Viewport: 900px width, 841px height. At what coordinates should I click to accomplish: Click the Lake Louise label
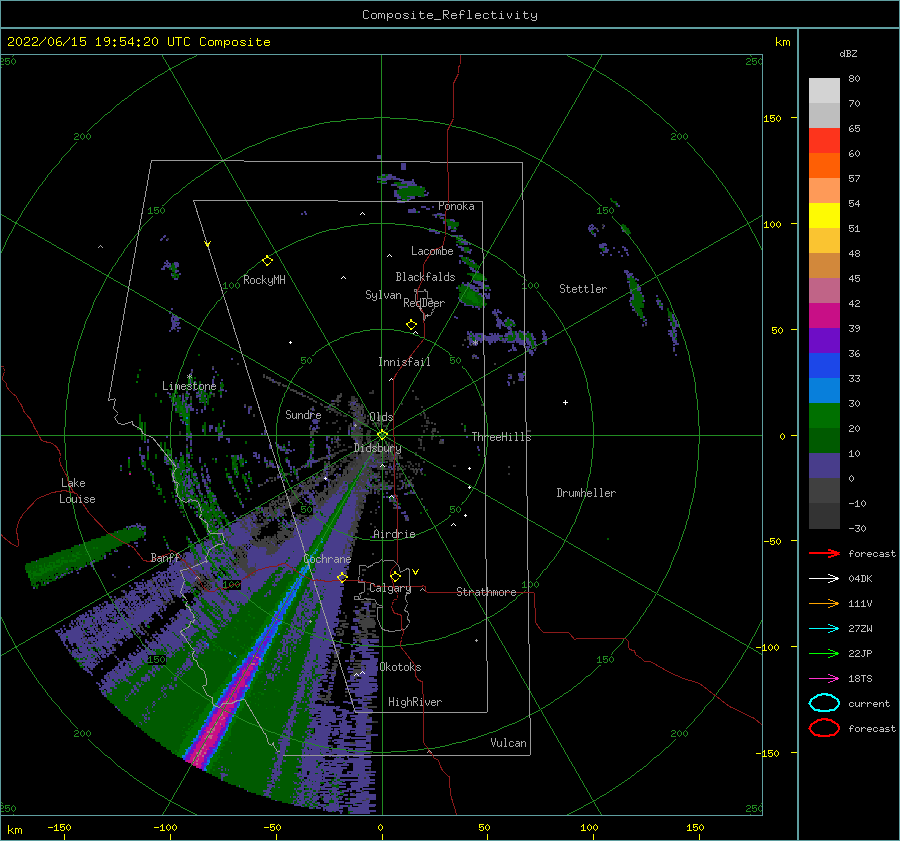[77, 491]
